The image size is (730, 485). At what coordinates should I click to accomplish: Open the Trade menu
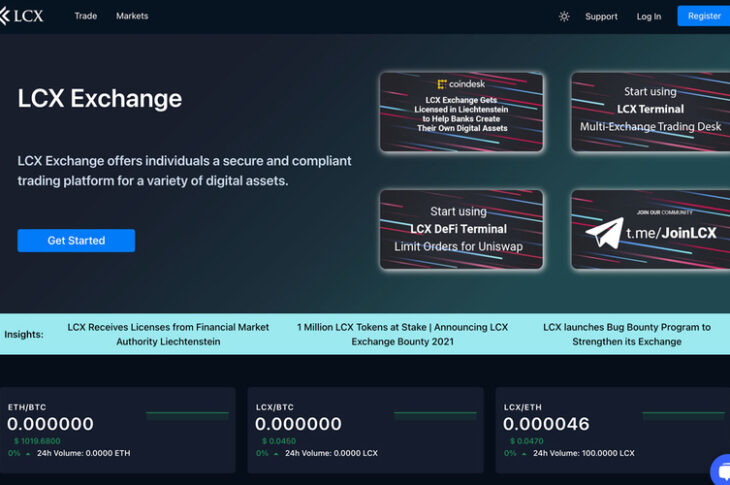click(86, 16)
